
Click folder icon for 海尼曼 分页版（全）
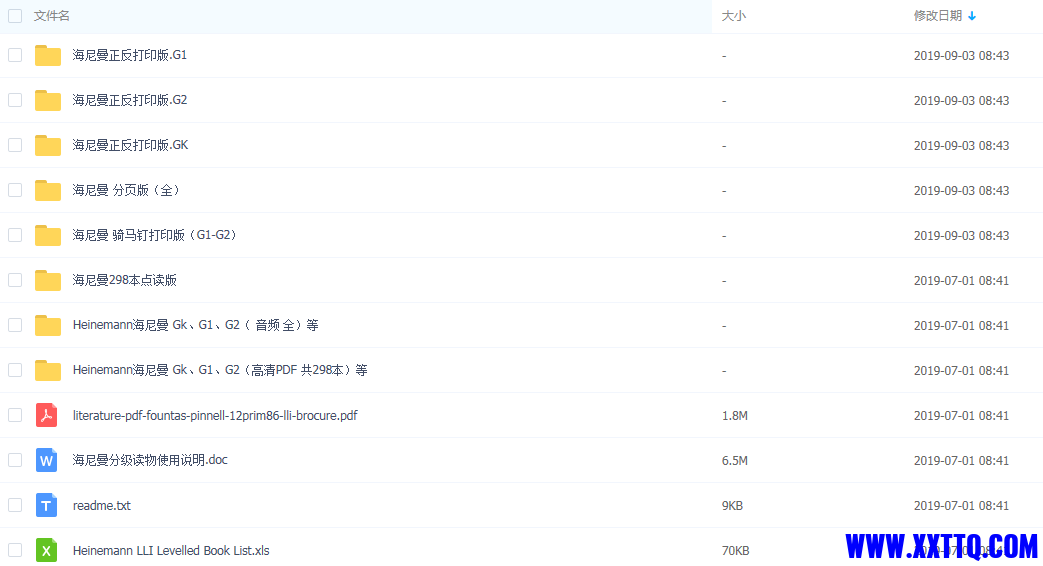[48, 190]
